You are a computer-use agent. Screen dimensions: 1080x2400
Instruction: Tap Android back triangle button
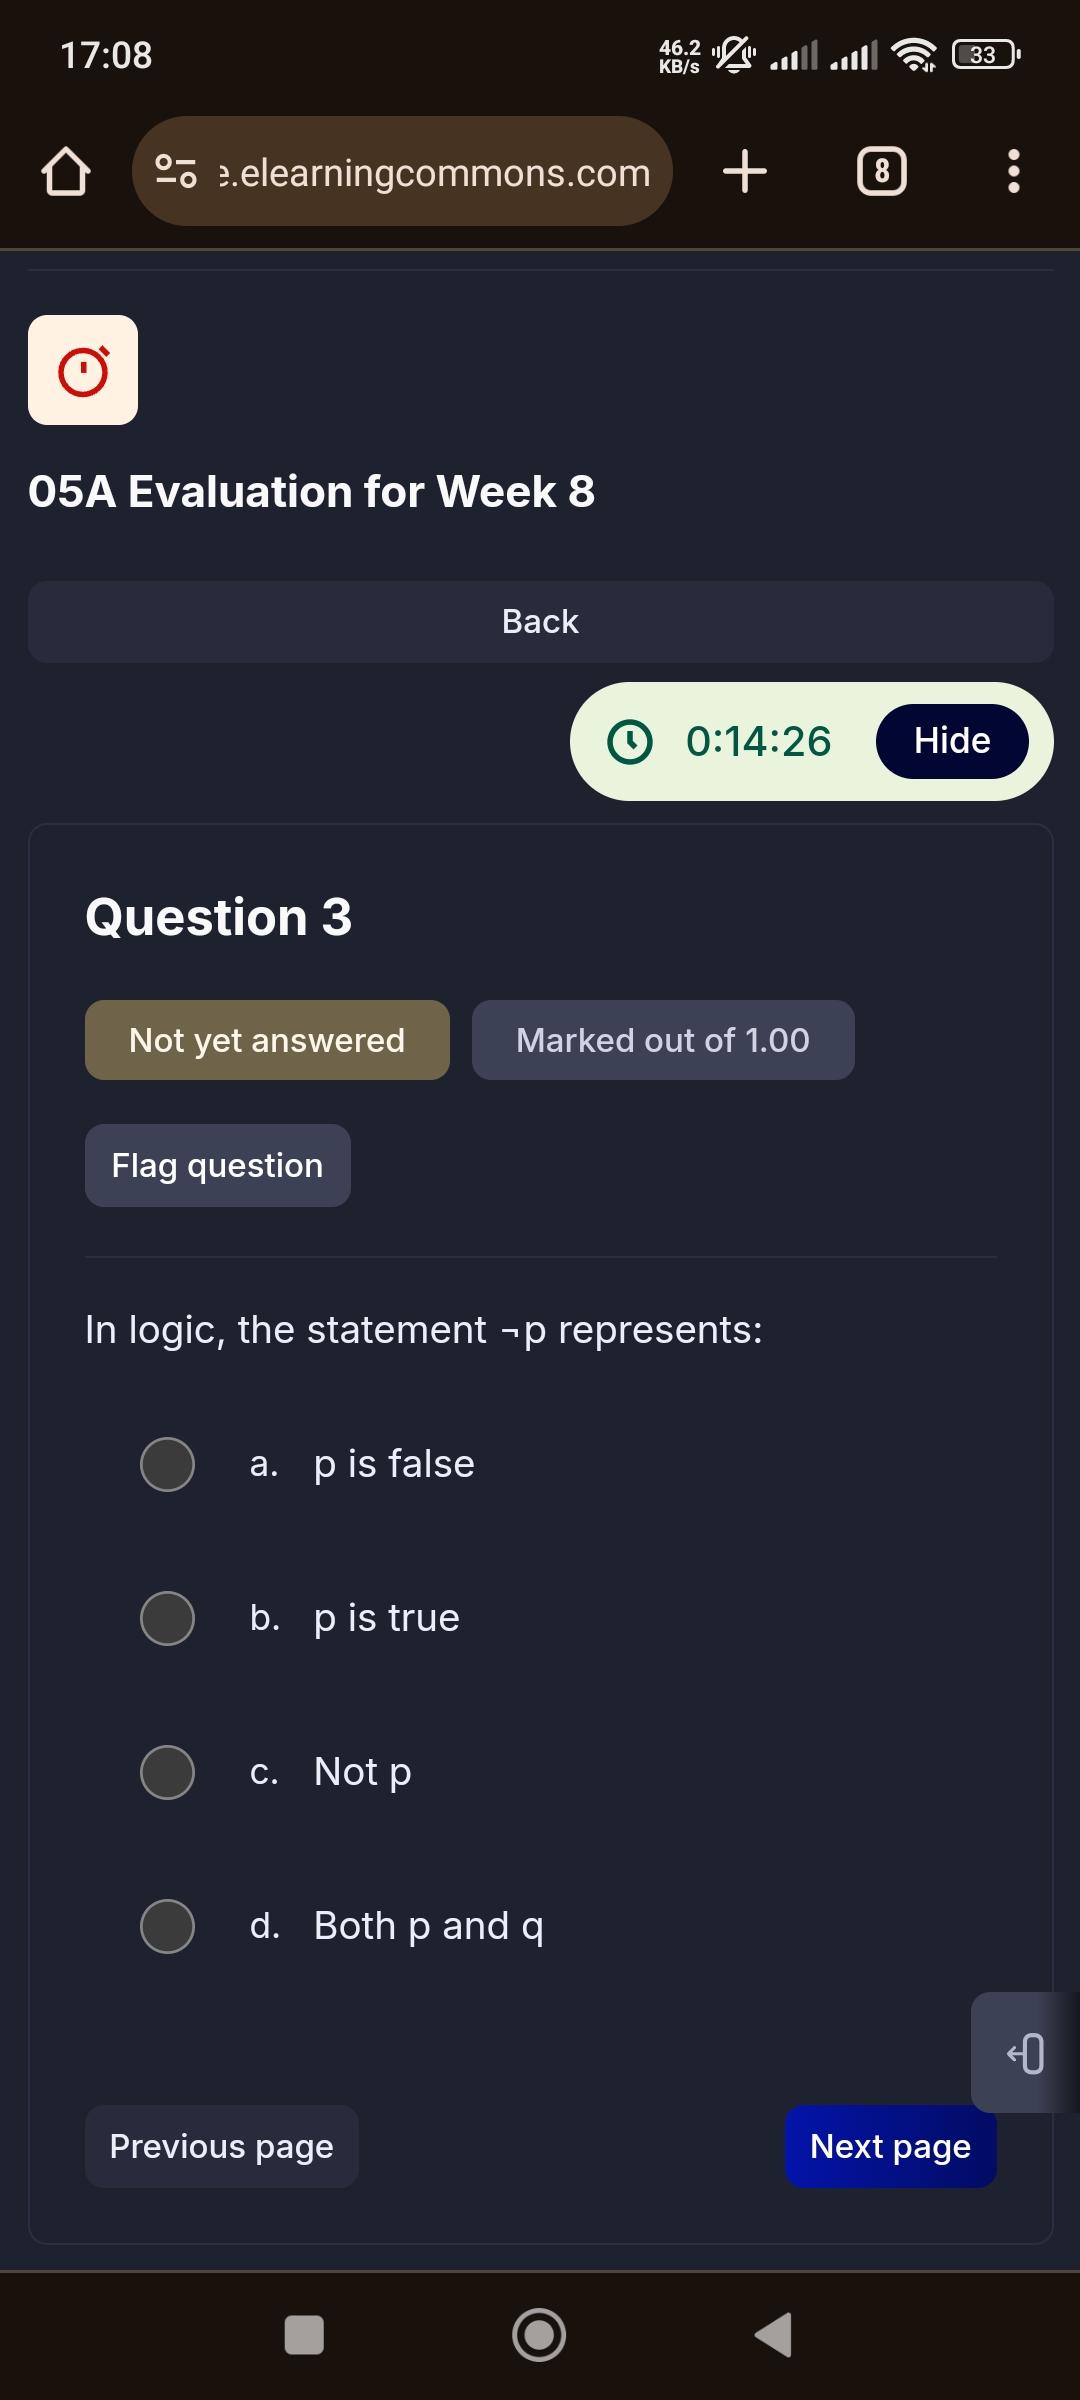pyautogui.click(x=774, y=2336)
